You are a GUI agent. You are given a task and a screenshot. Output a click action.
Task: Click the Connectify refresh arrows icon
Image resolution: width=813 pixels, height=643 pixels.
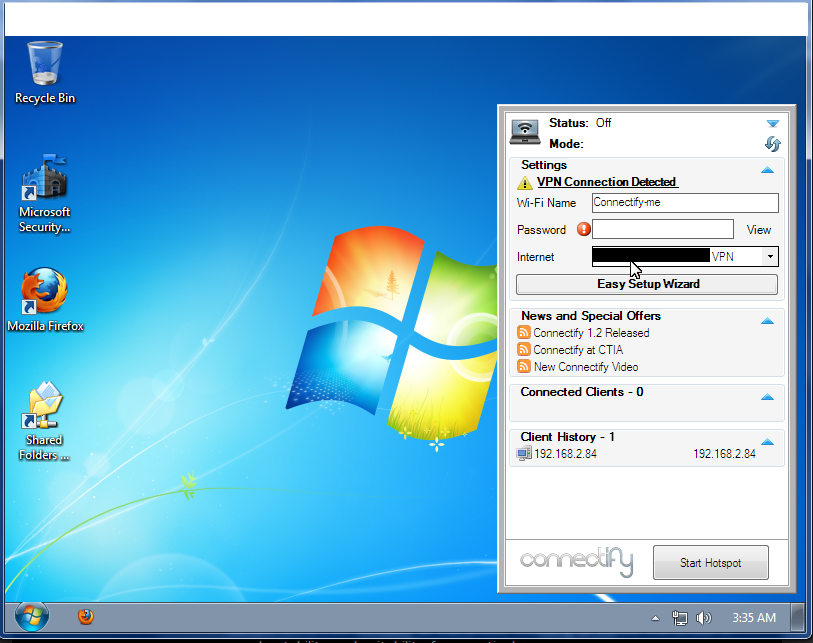[773, 144]
